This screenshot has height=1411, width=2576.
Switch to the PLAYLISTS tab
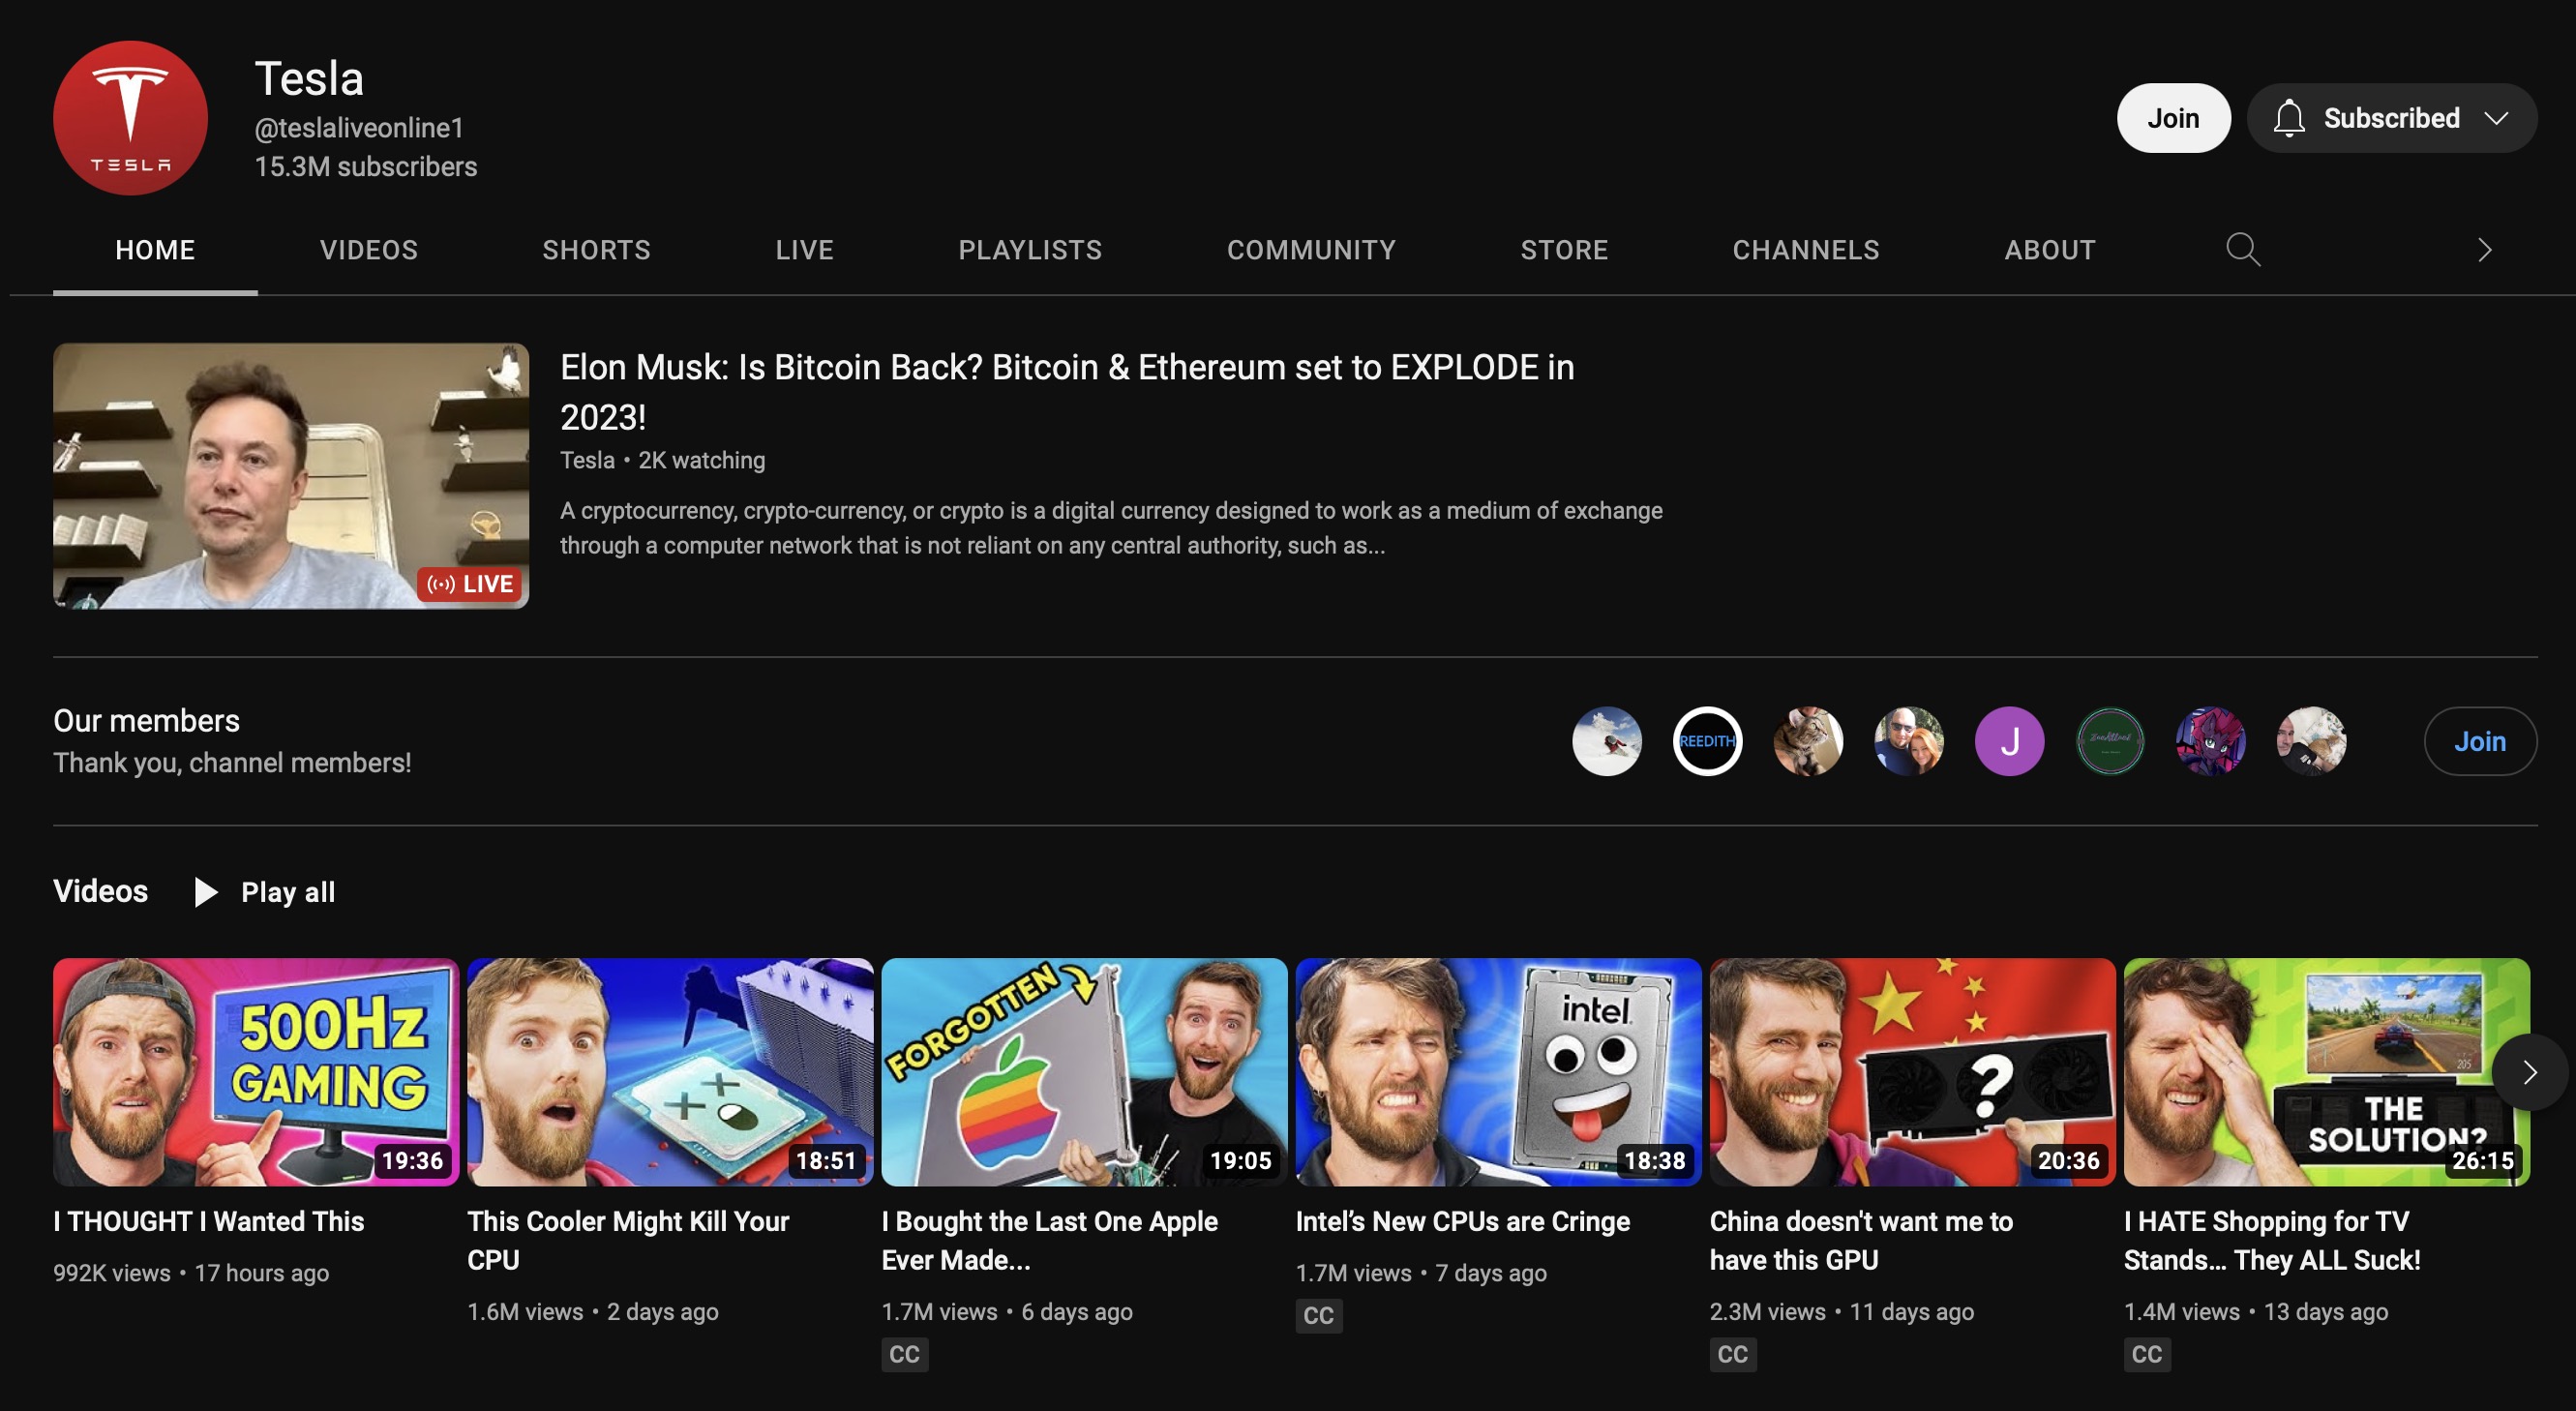1030,250
